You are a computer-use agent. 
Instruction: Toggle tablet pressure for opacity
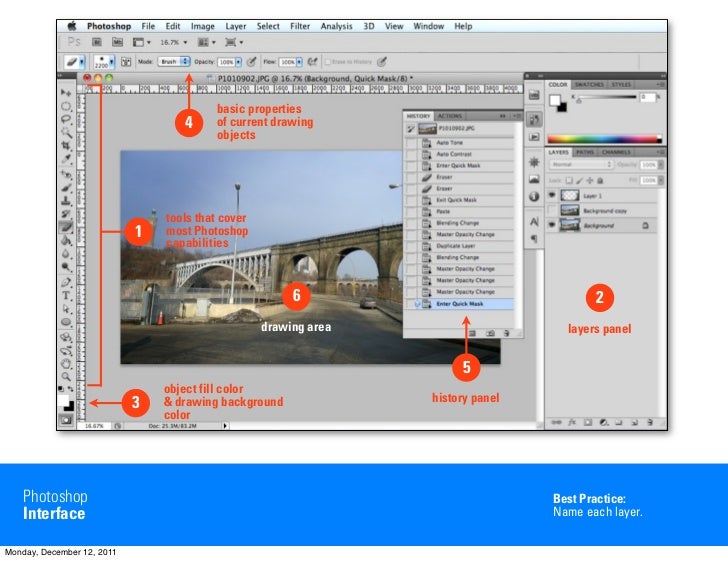(x=251, y=61)
